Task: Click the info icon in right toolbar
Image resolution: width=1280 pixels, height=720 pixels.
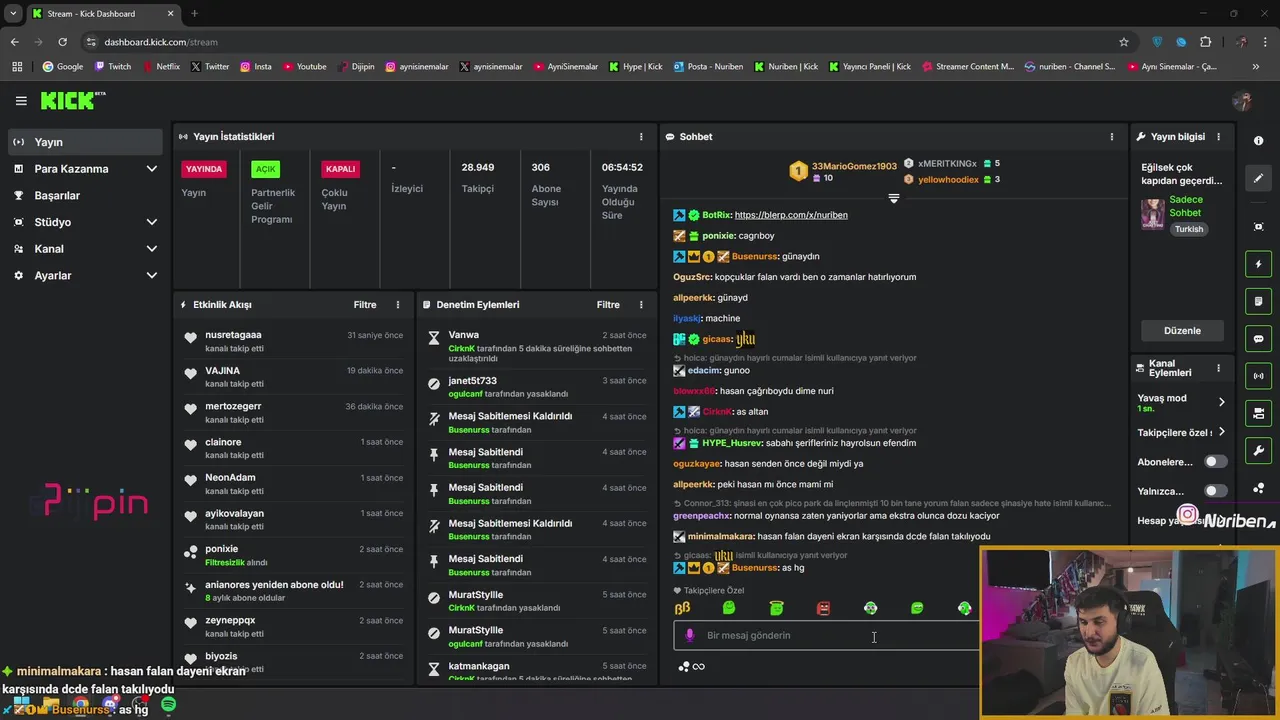Action: point(1258,141)
